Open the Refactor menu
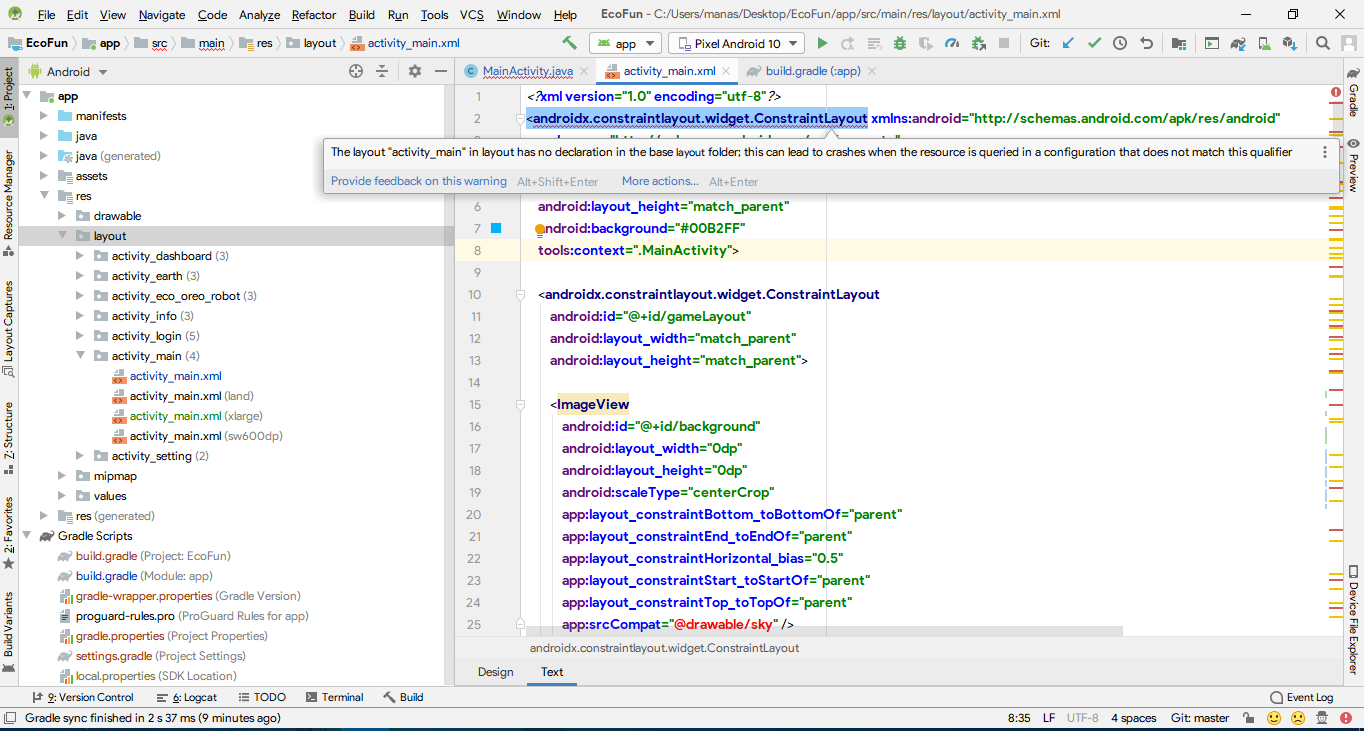Viewport: 1364px width, 731px height. tap(313, 15)
